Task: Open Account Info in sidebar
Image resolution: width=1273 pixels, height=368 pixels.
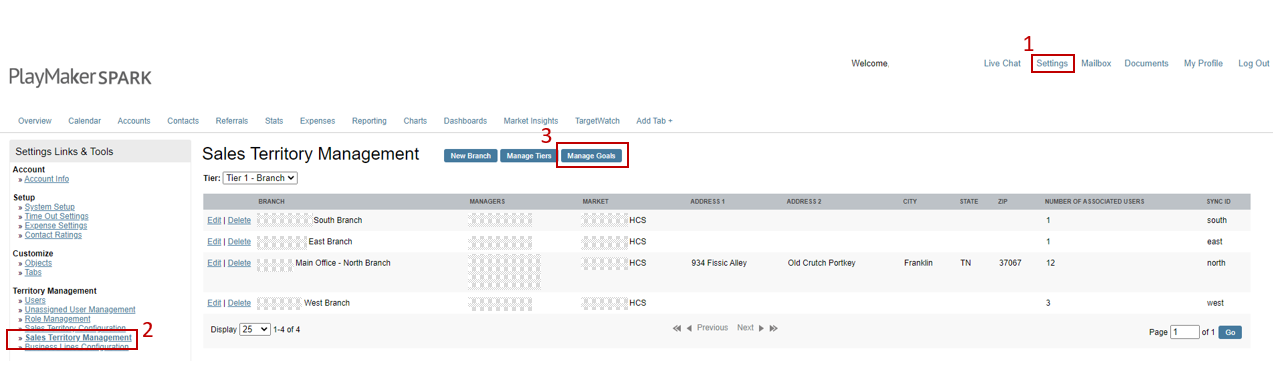Action: [x=47, y=179]
